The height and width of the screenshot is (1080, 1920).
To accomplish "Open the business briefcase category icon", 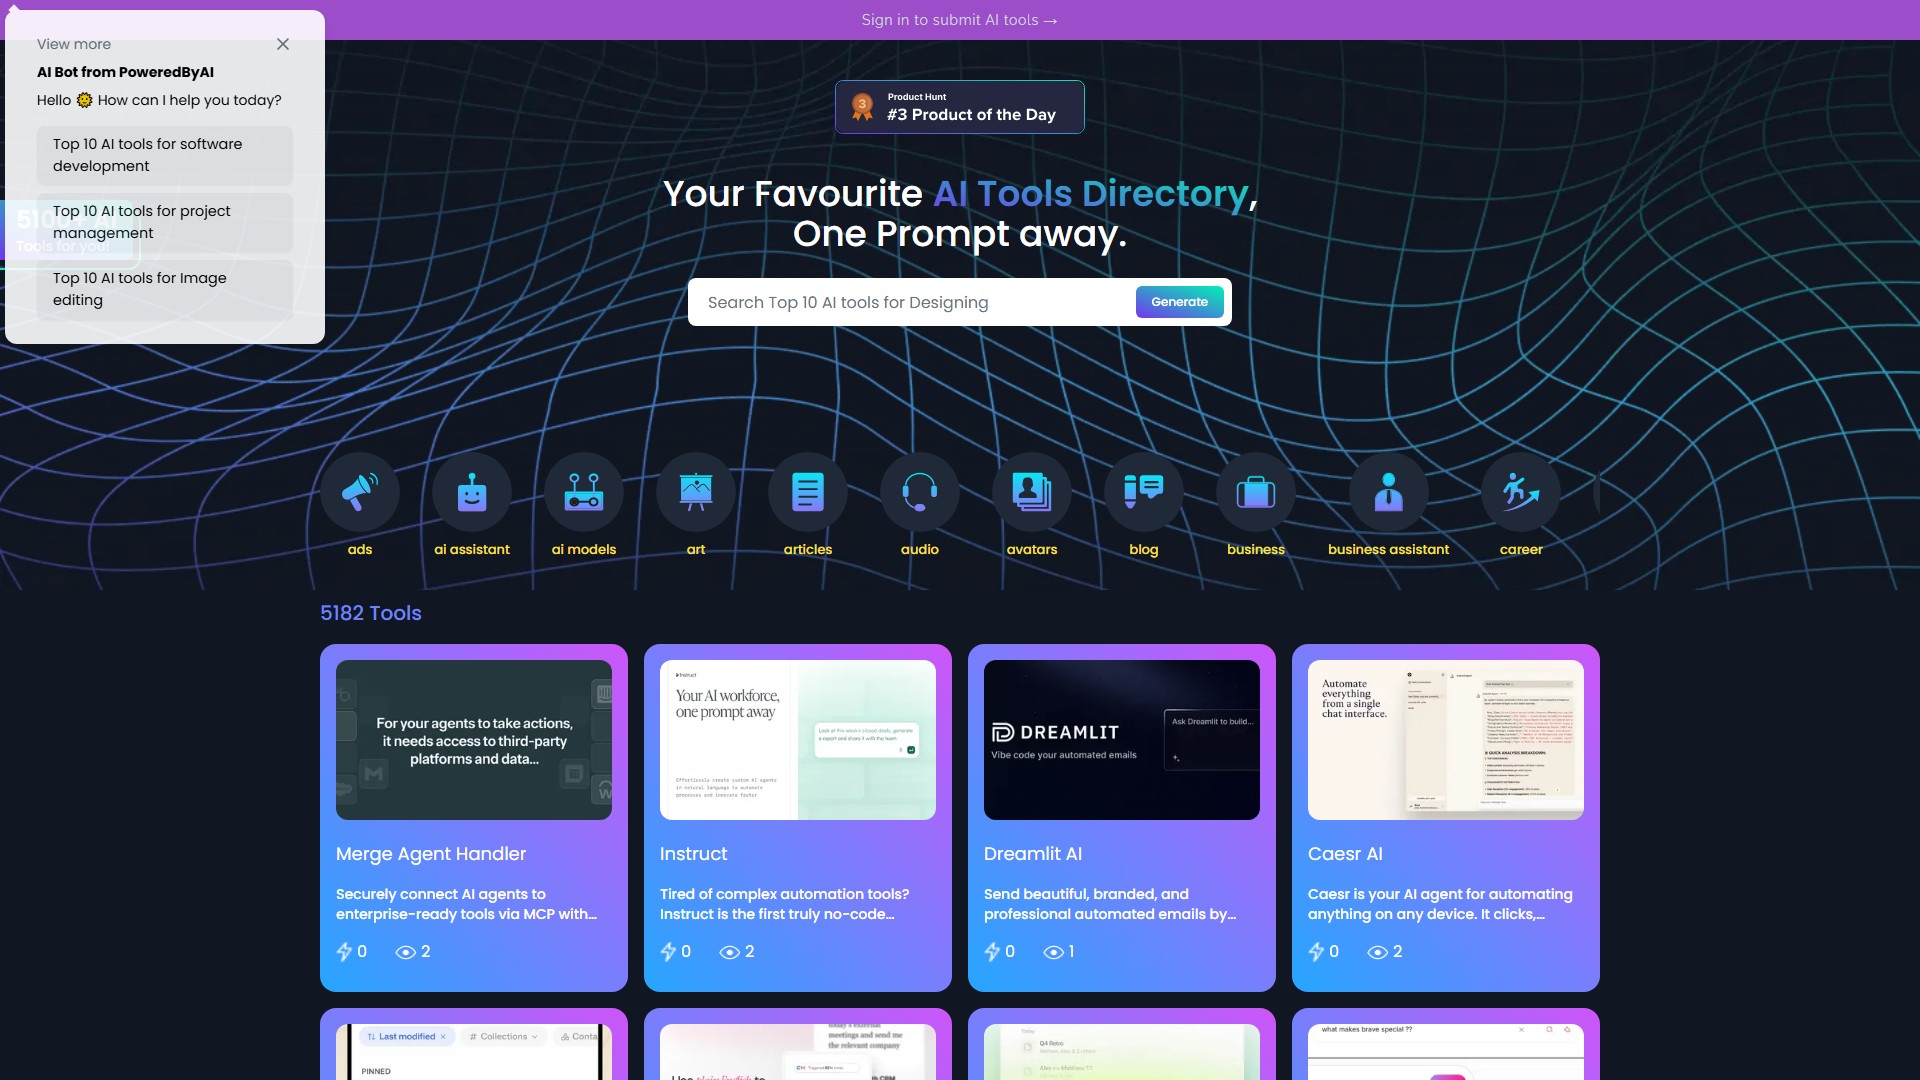I will click(1256, 492).
